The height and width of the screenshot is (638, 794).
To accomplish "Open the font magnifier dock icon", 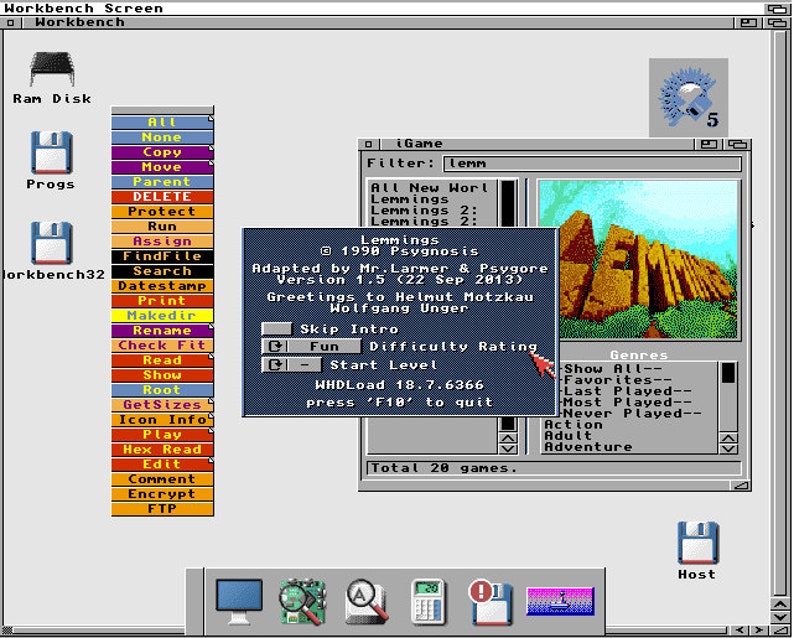I will 367,602.
